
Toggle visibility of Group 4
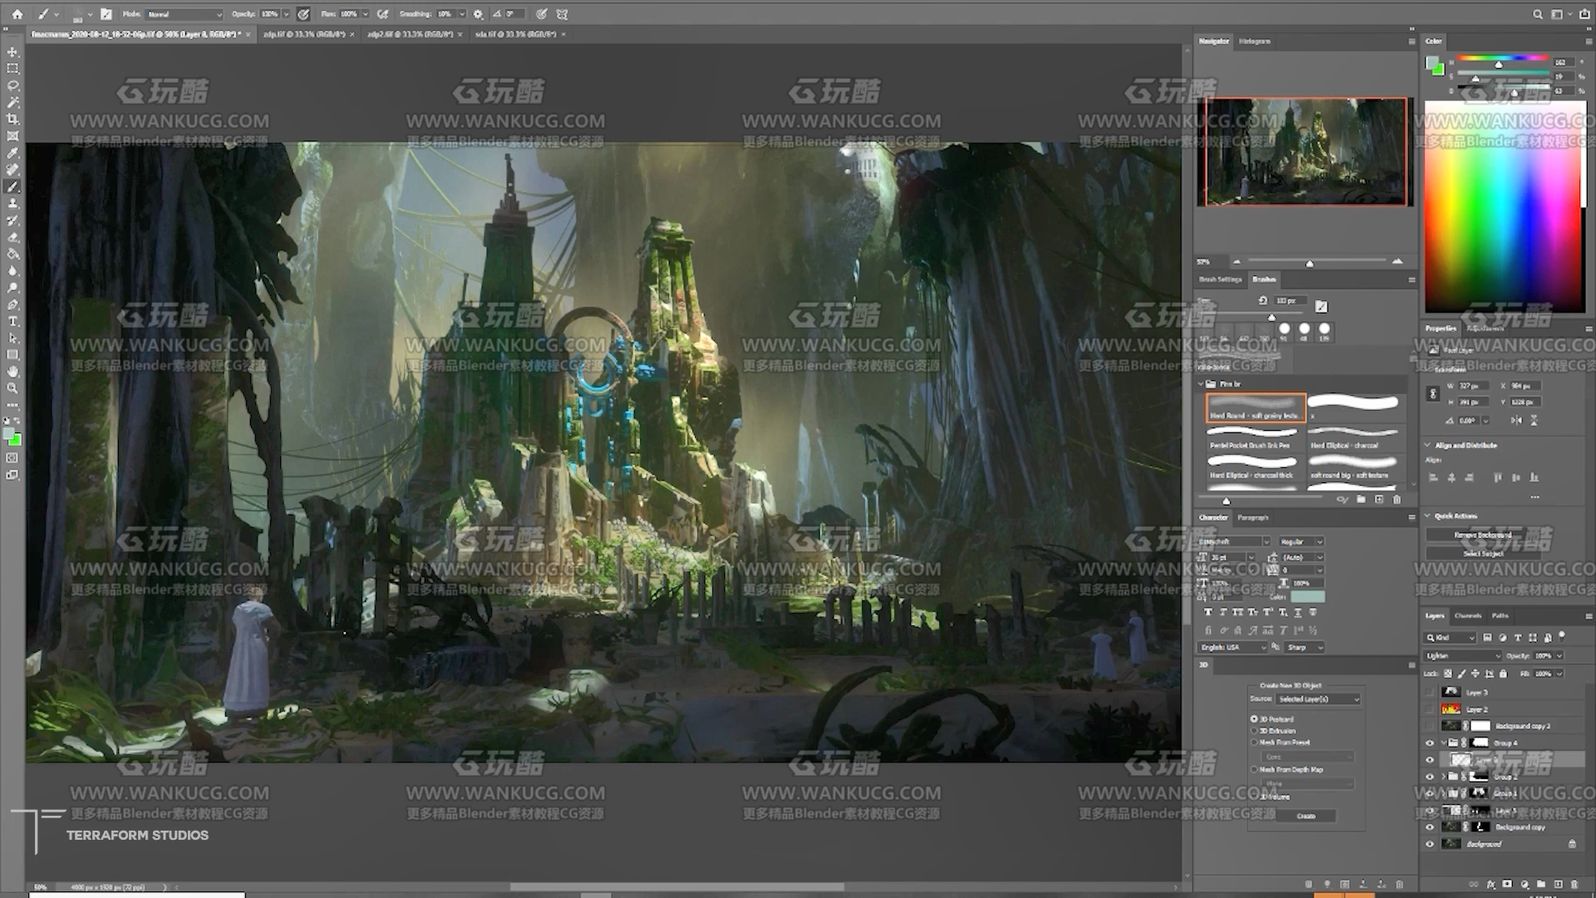point(1430,743)
